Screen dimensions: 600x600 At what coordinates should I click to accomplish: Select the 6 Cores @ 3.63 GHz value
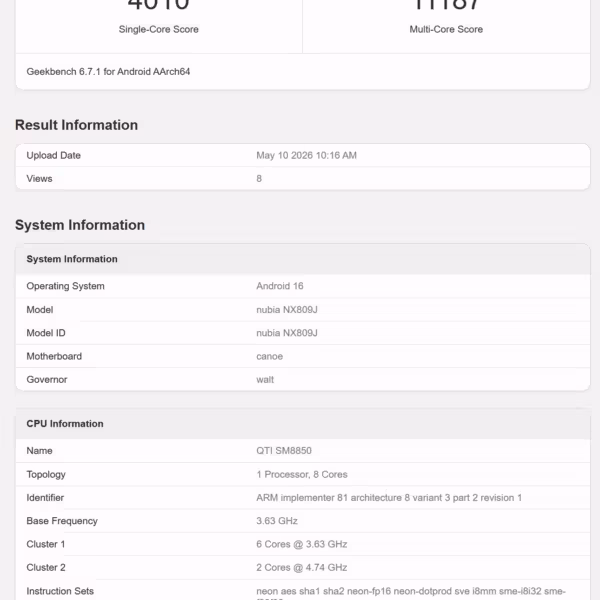point(302,544)
